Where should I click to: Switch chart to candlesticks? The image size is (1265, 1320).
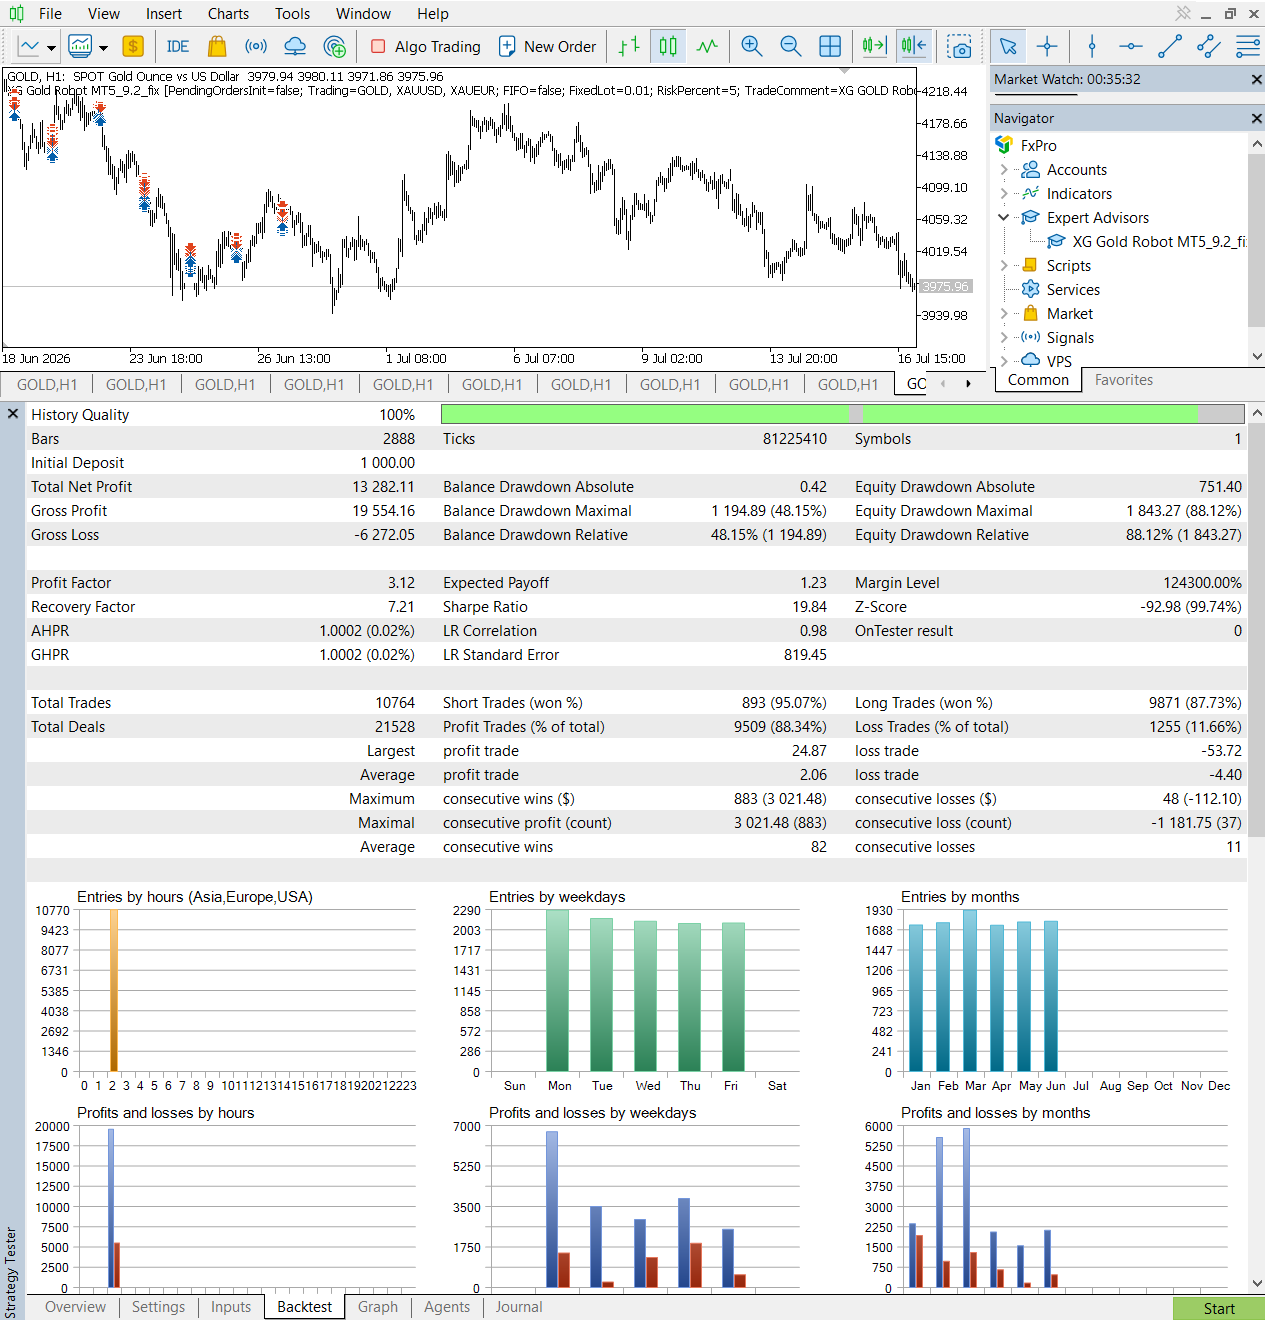tap(668, 47)
